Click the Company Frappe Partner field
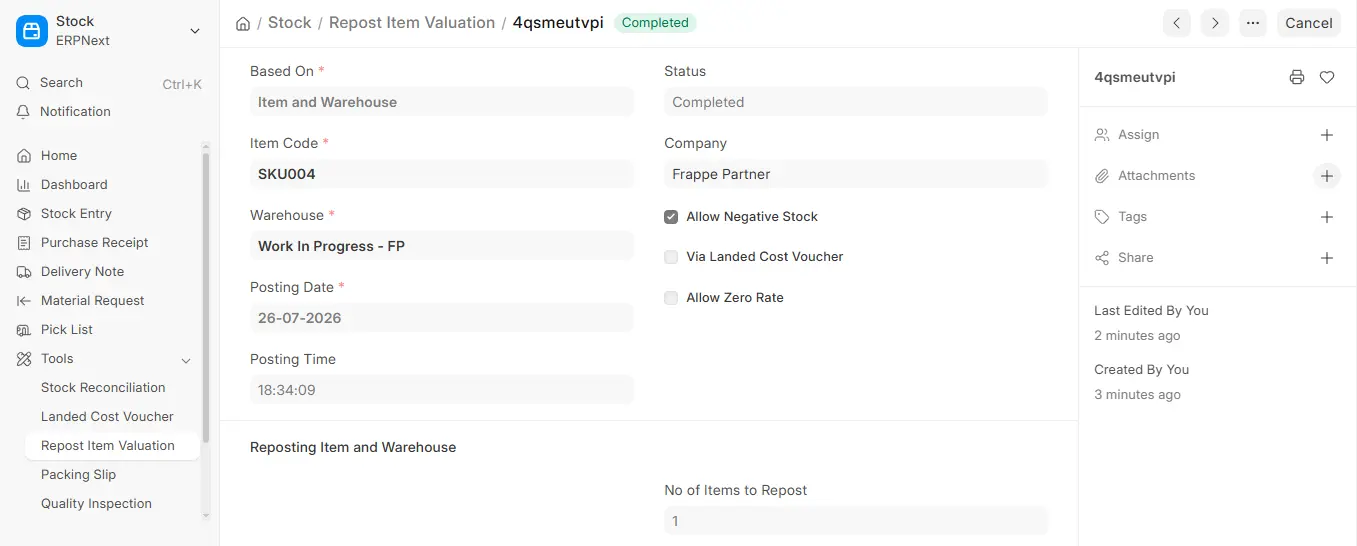1357x546 pixels. pos(856,174)
